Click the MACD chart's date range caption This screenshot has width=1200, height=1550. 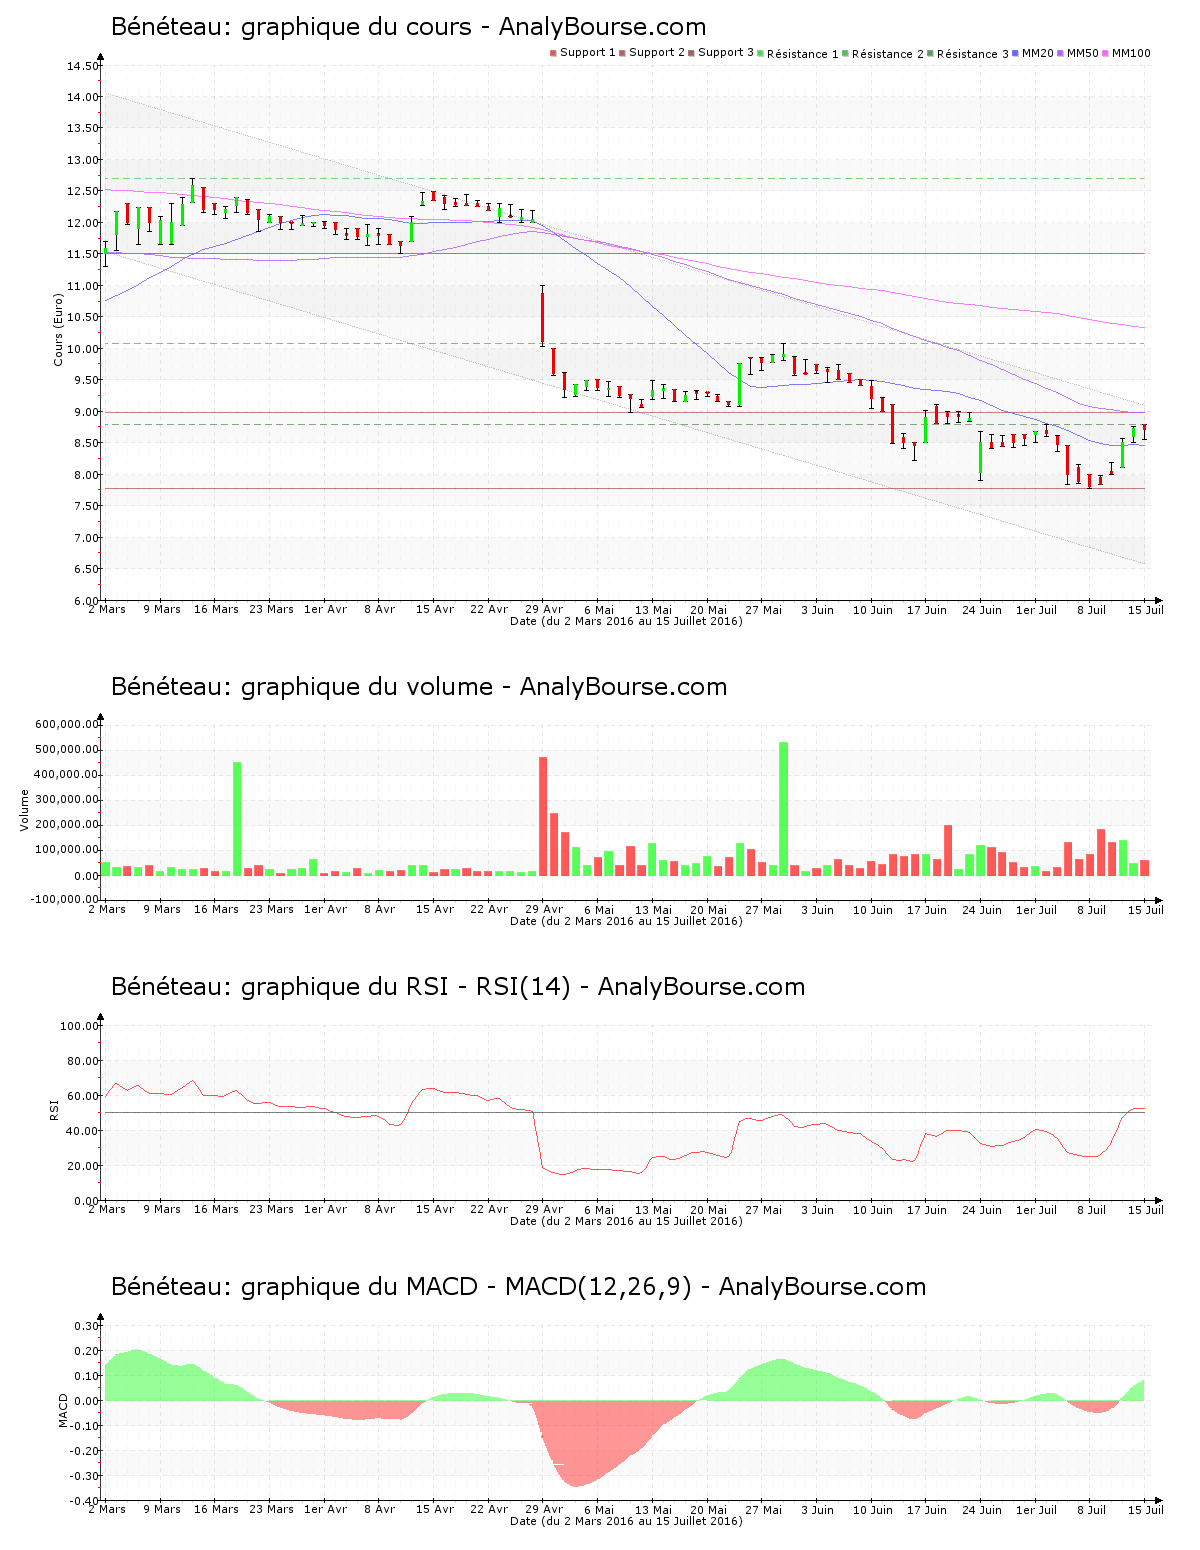click(x=626, y=1521)
